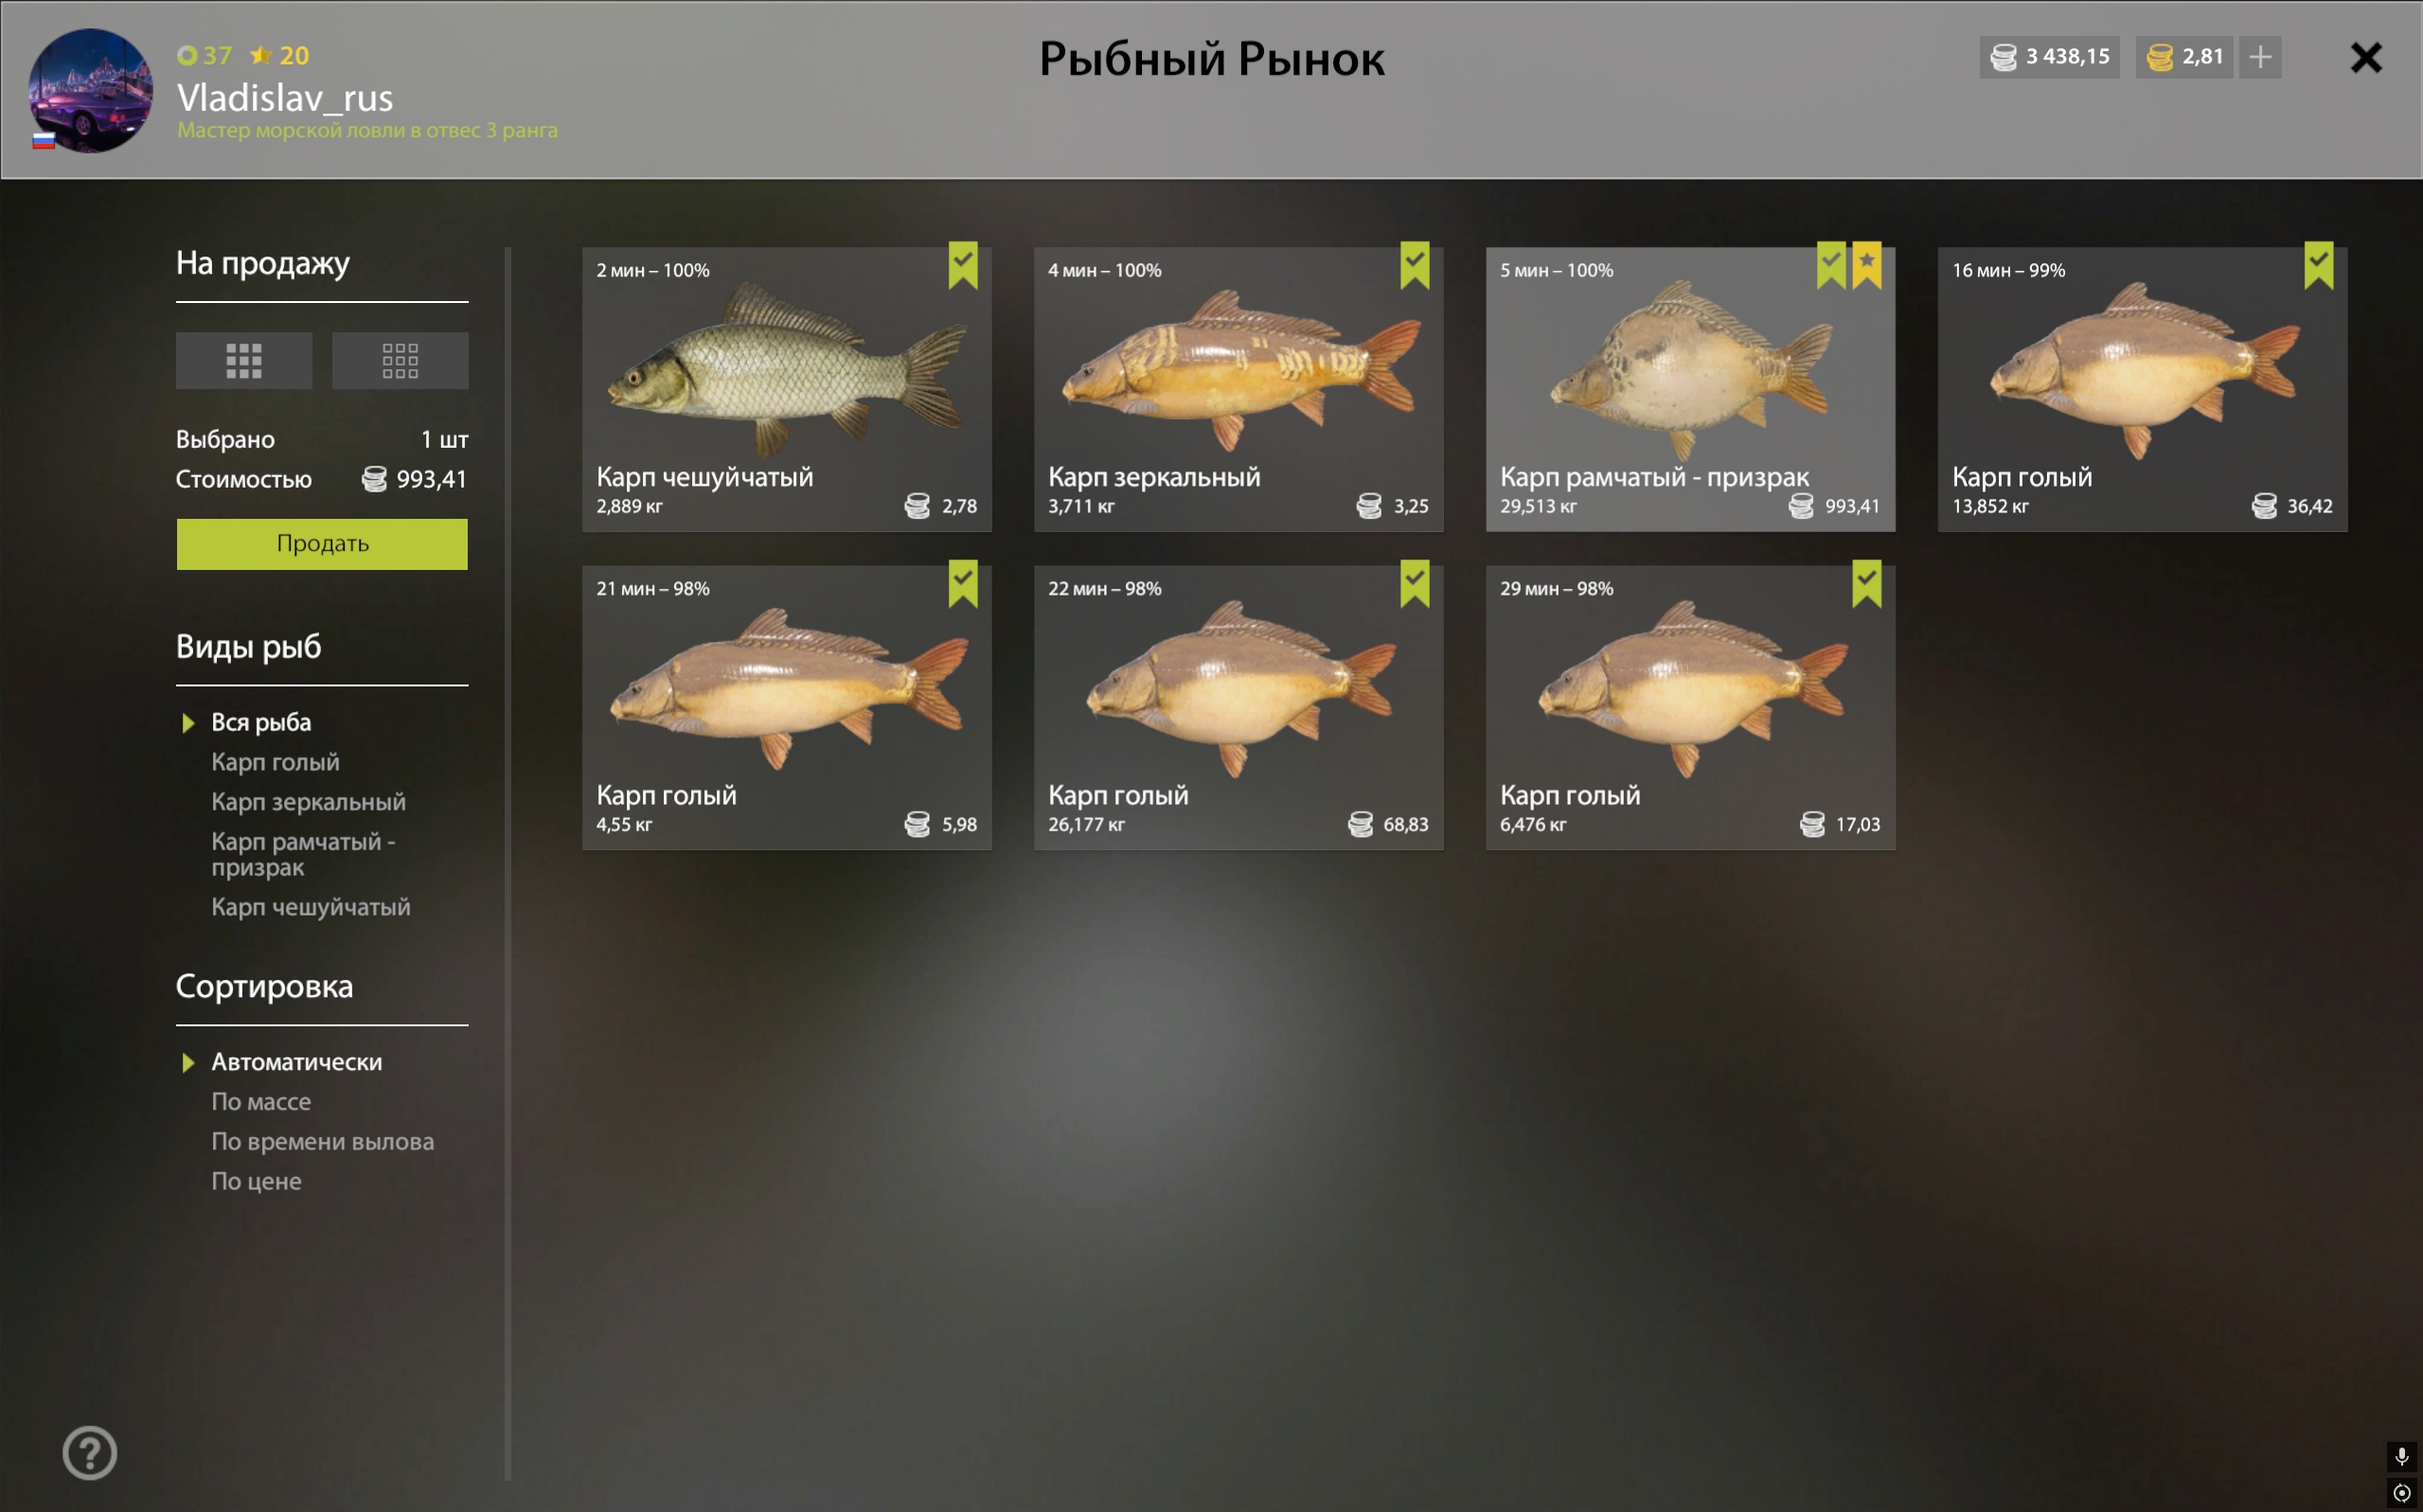The height and width of the screenshot is (1512, 2423).
Task: Click the gold coins balance 2,81
Action: point(2185,57)
